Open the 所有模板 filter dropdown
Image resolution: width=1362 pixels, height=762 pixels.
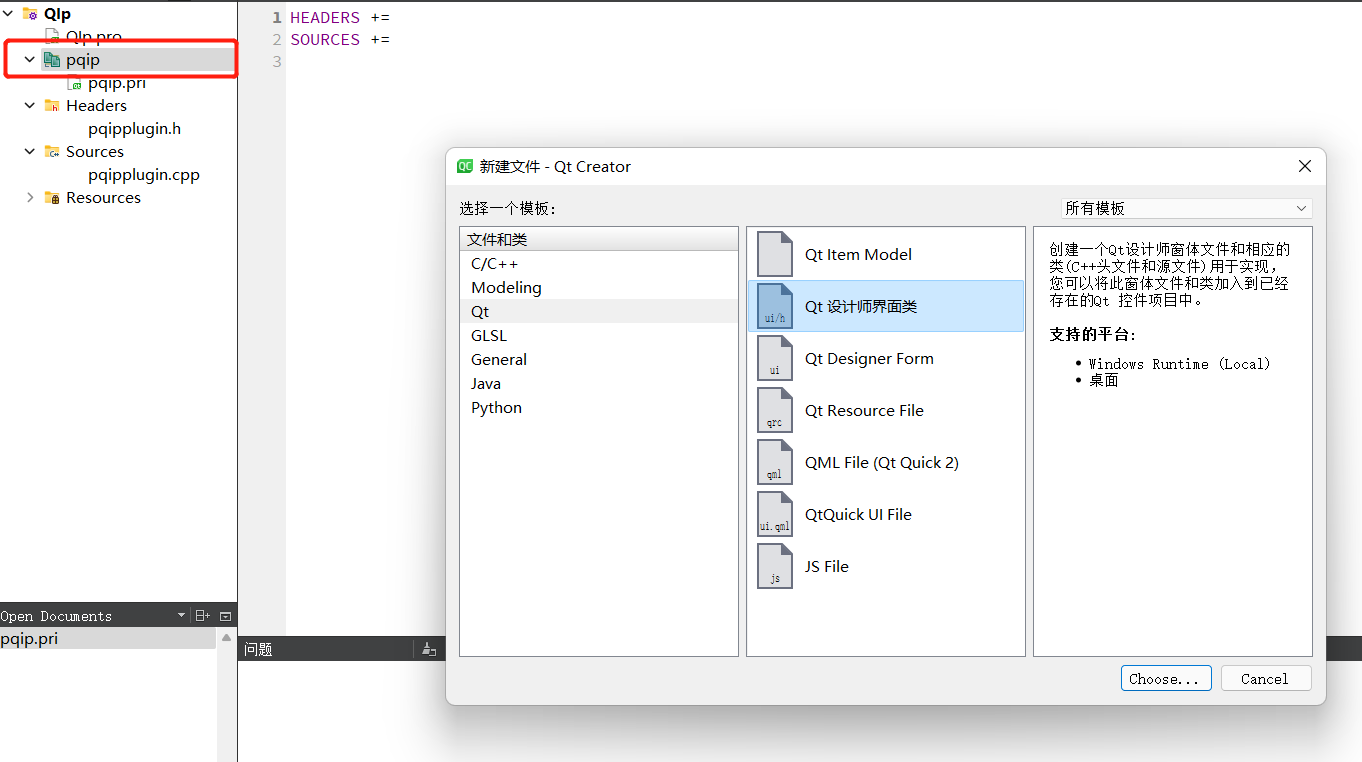(1186, 208)
